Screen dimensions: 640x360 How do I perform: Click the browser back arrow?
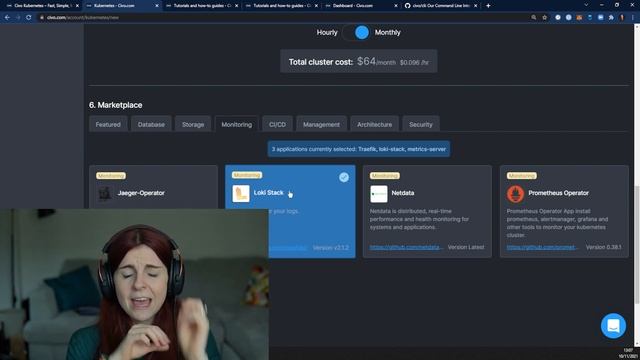point(7,18)
